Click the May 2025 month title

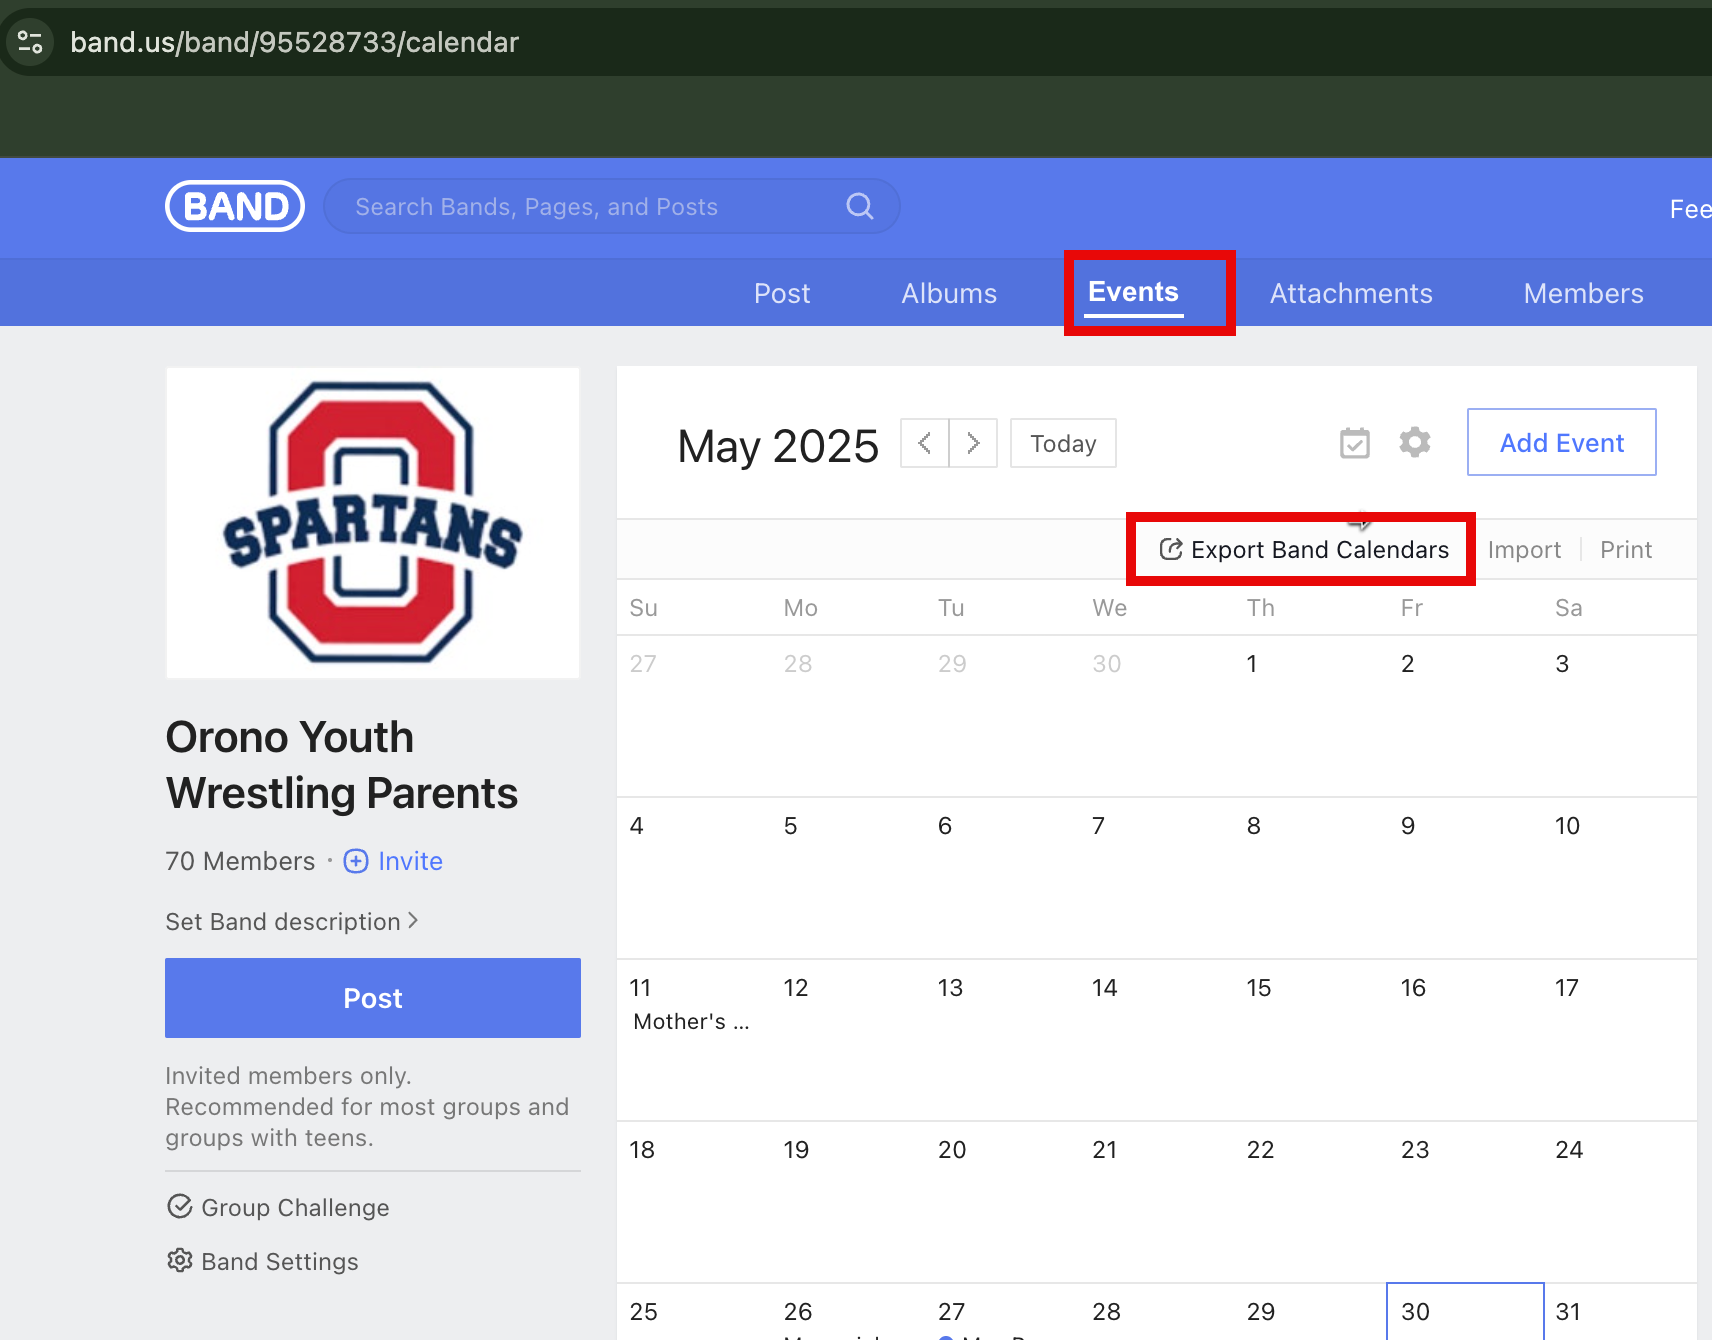778,446
